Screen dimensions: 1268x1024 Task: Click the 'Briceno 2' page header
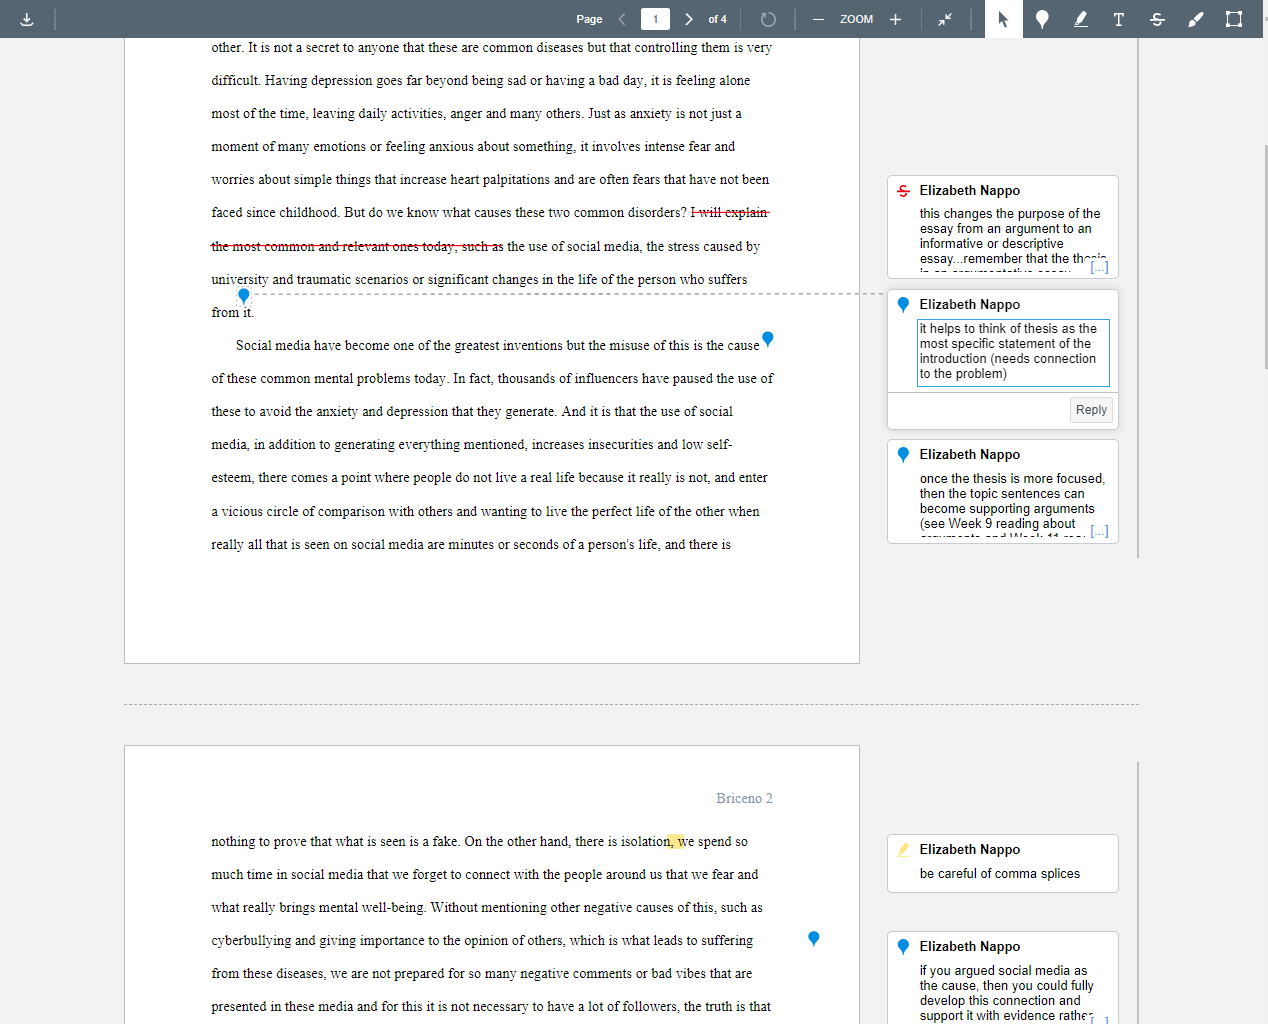[x=744, y=798]
